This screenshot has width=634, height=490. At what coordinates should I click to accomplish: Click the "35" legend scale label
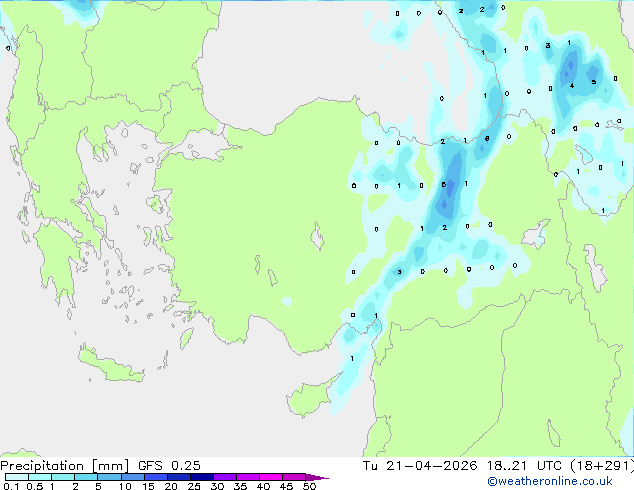pos(240,486)
